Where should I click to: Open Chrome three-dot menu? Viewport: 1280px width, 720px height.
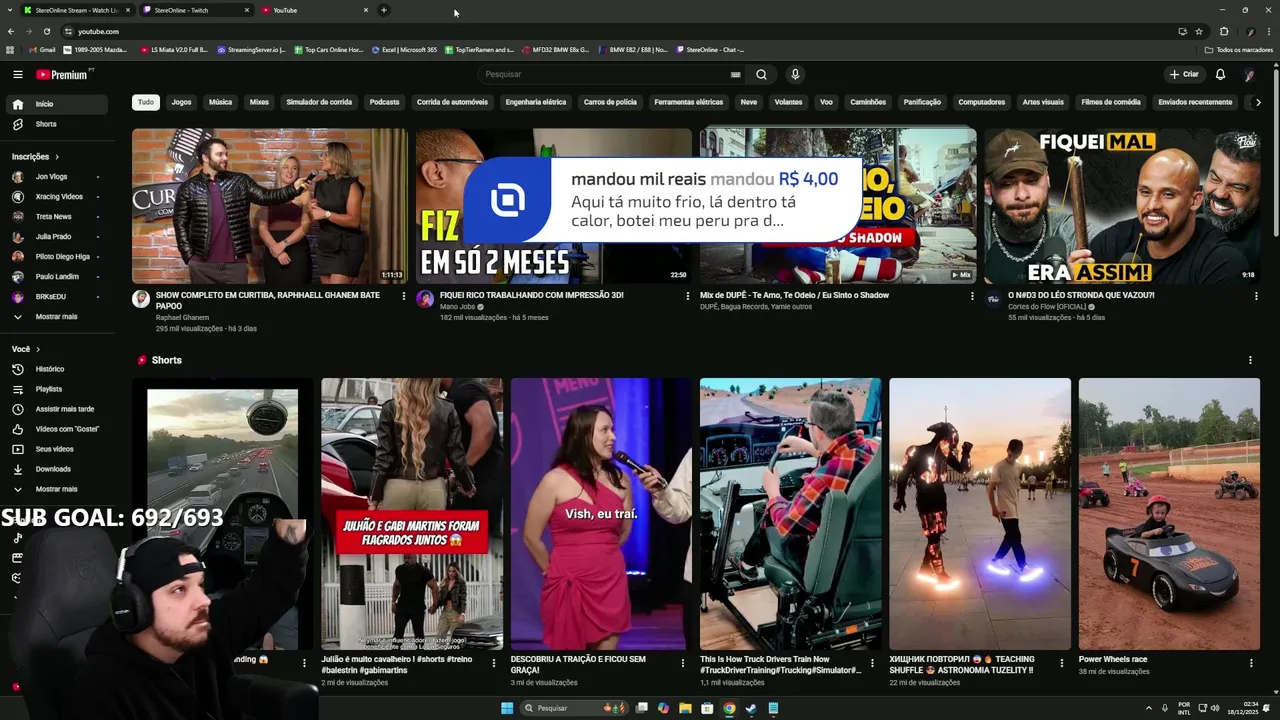click(1268, 32)
